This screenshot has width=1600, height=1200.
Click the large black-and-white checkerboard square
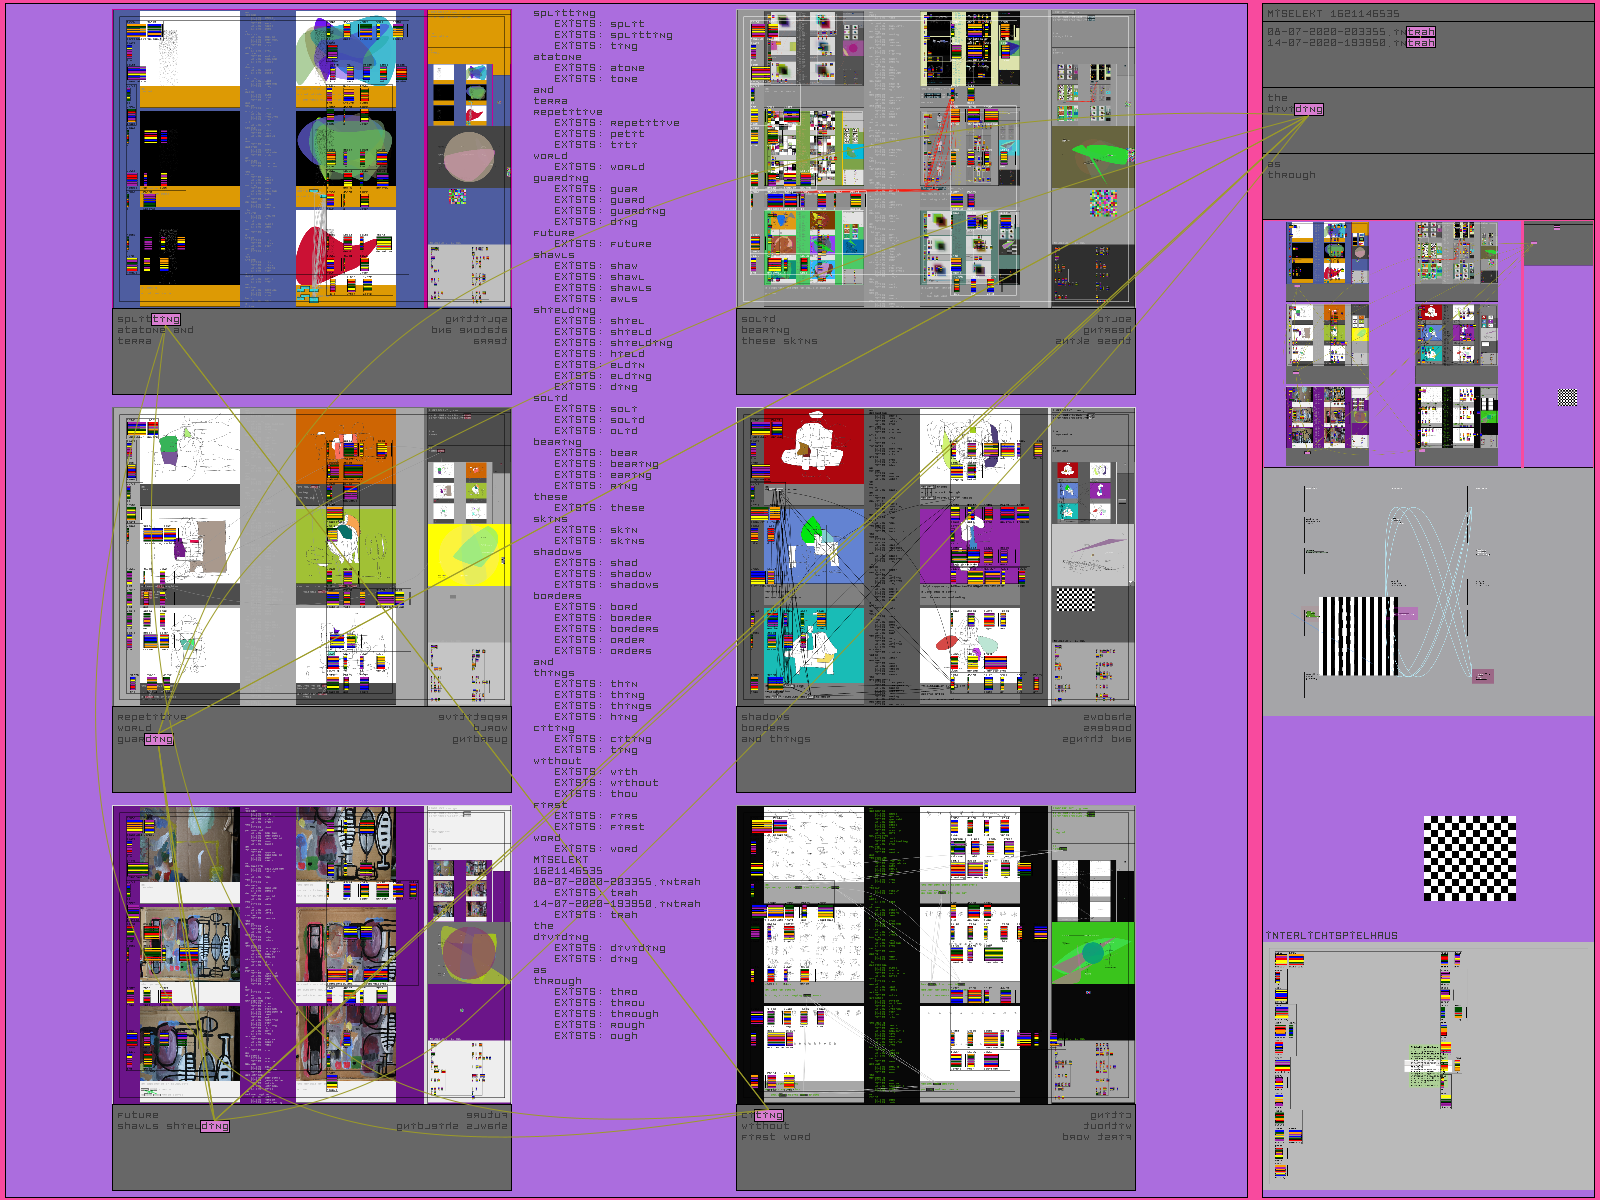pyautogui.click(x=1469, y=858)
